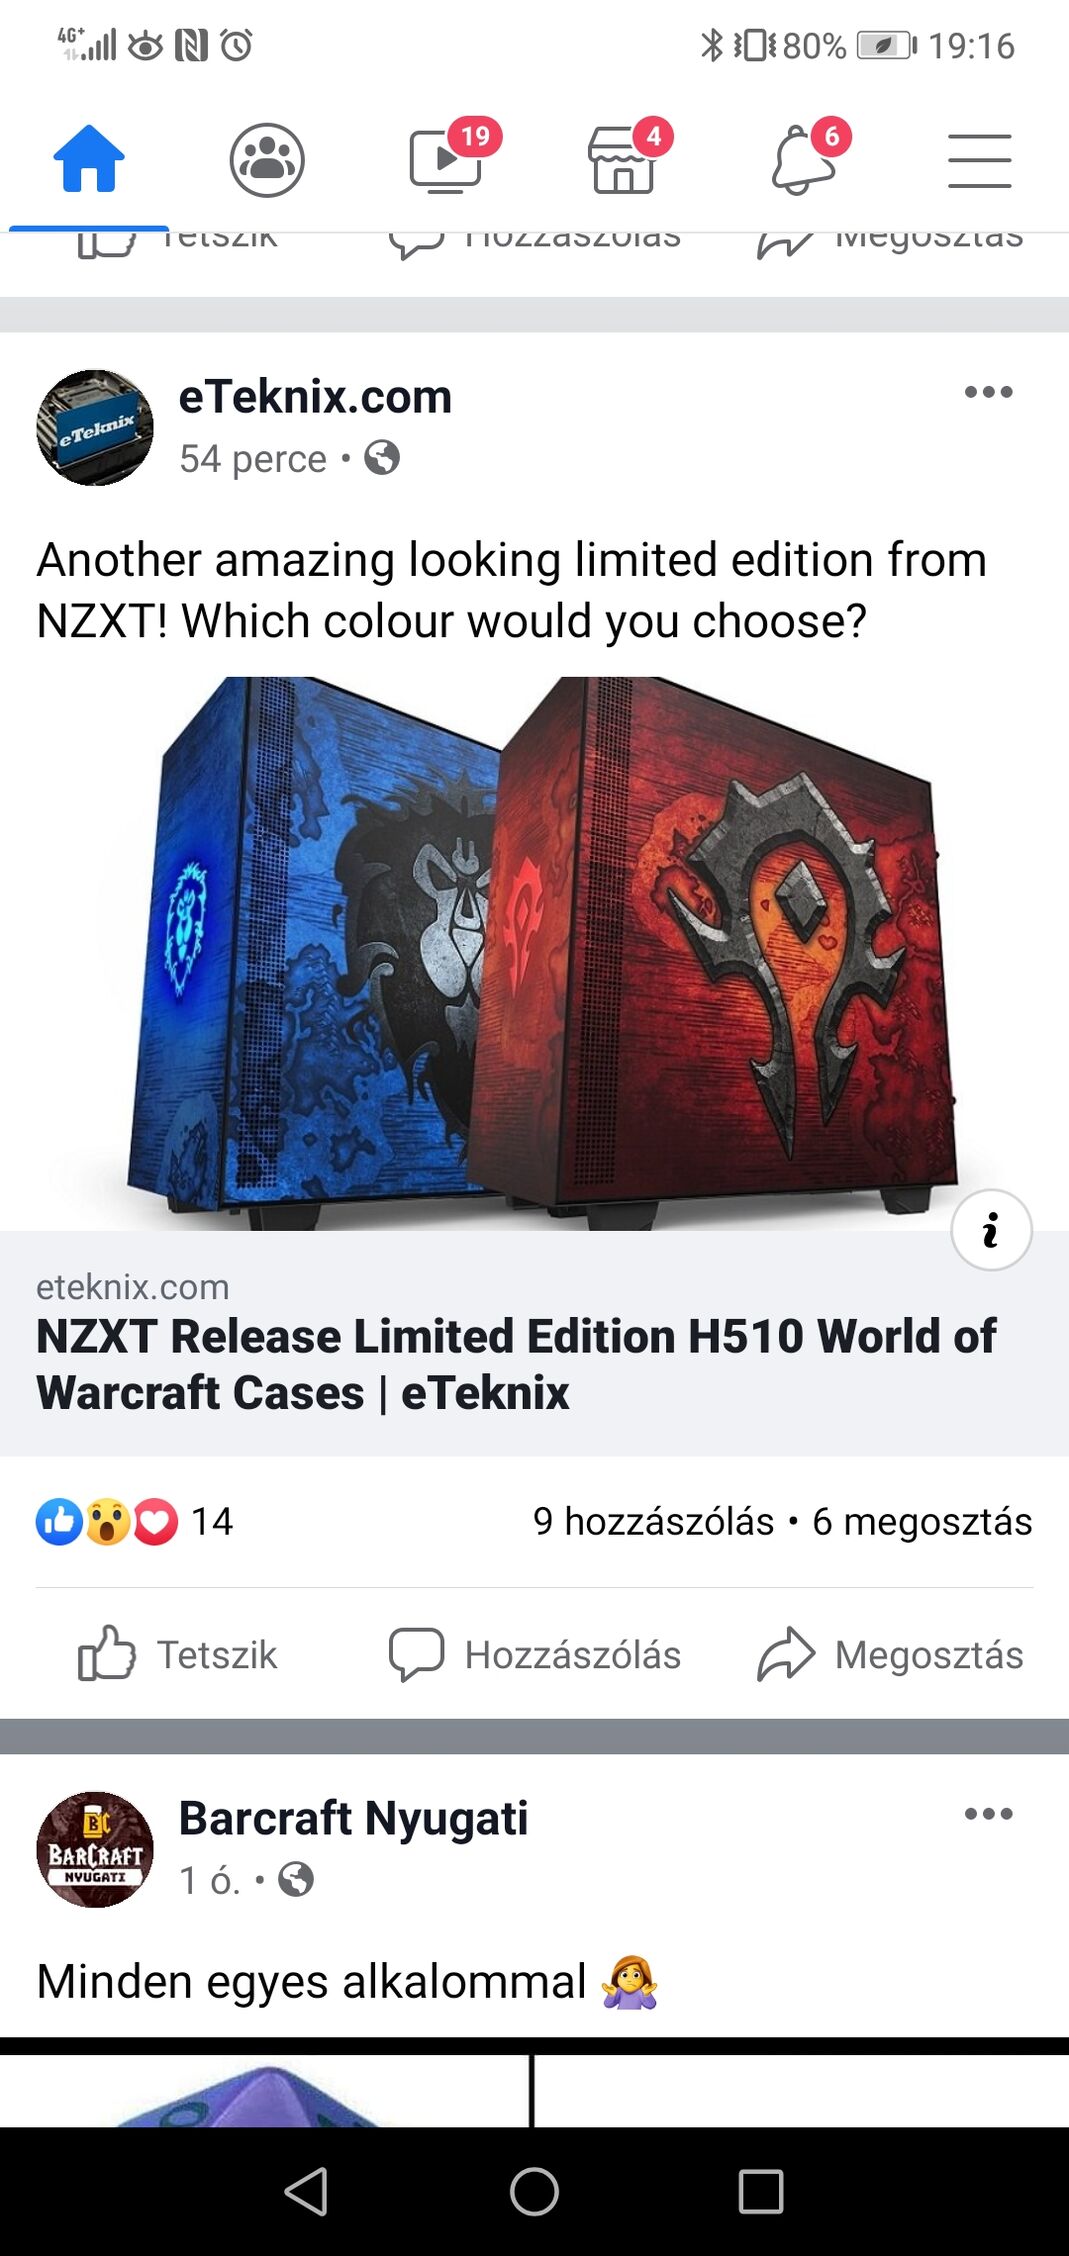Tap the Hozzászólás comment button
The height and width of the screenshot is (2256, 1069).
point(534,1654)
